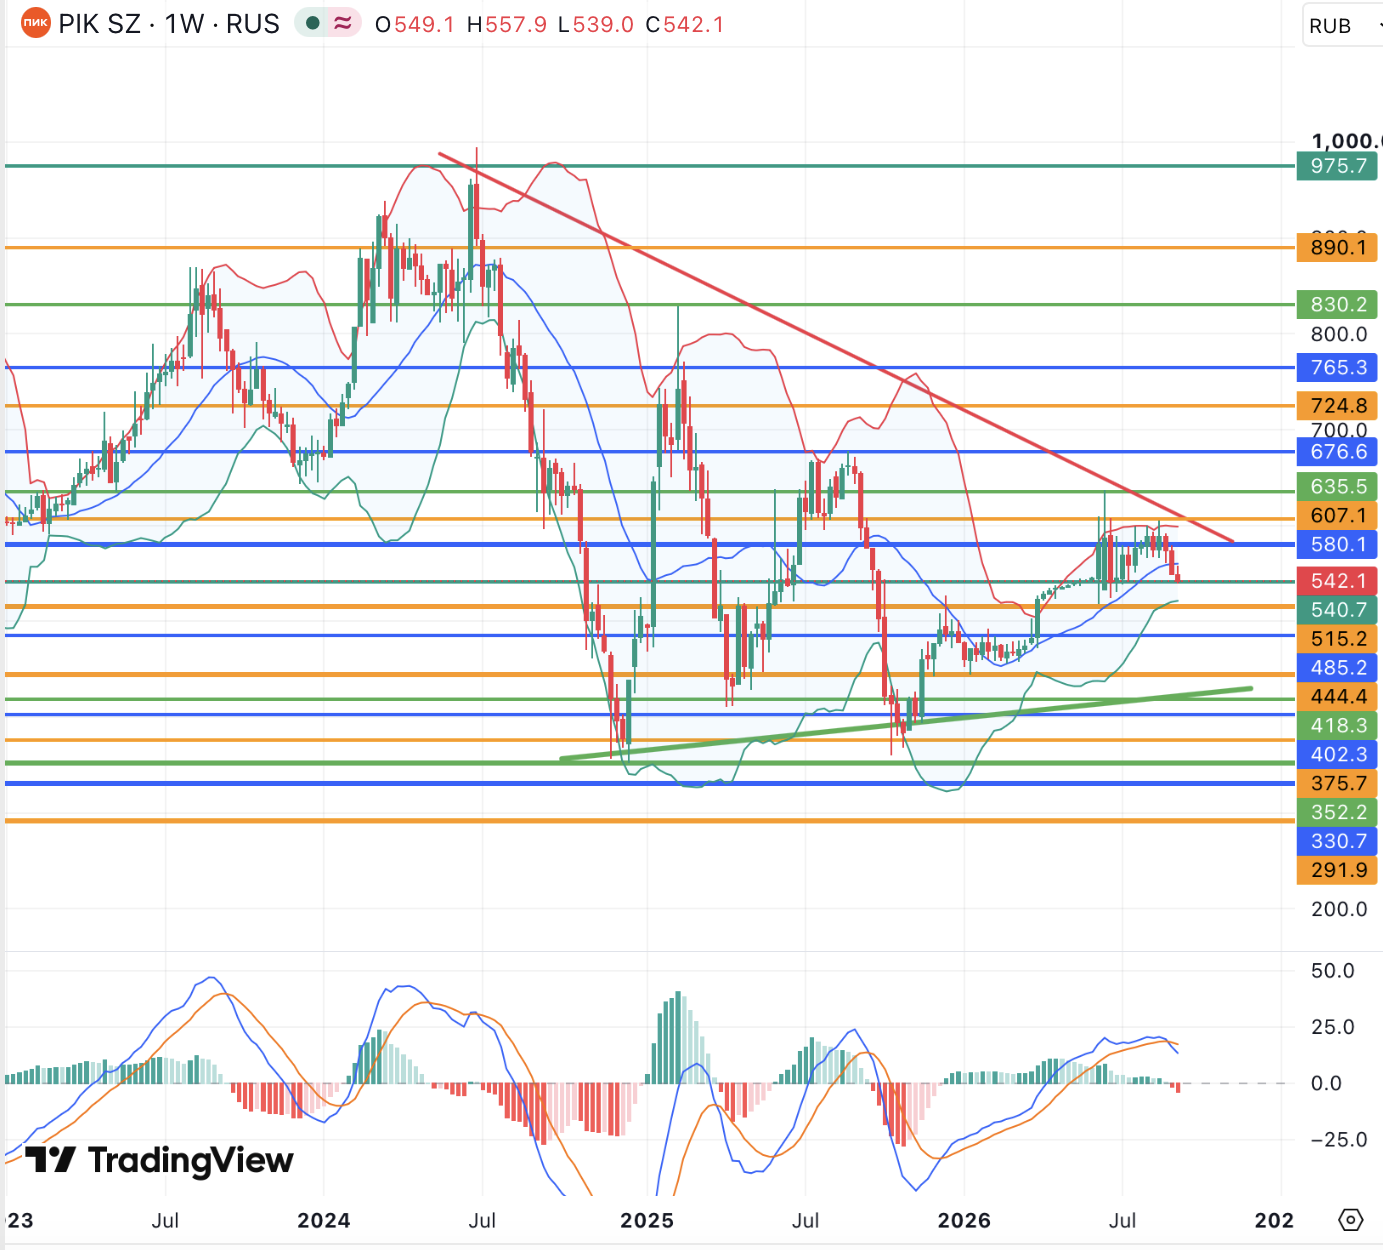Click the 50.0 indicator scale value

click(x=1333, y=971)
